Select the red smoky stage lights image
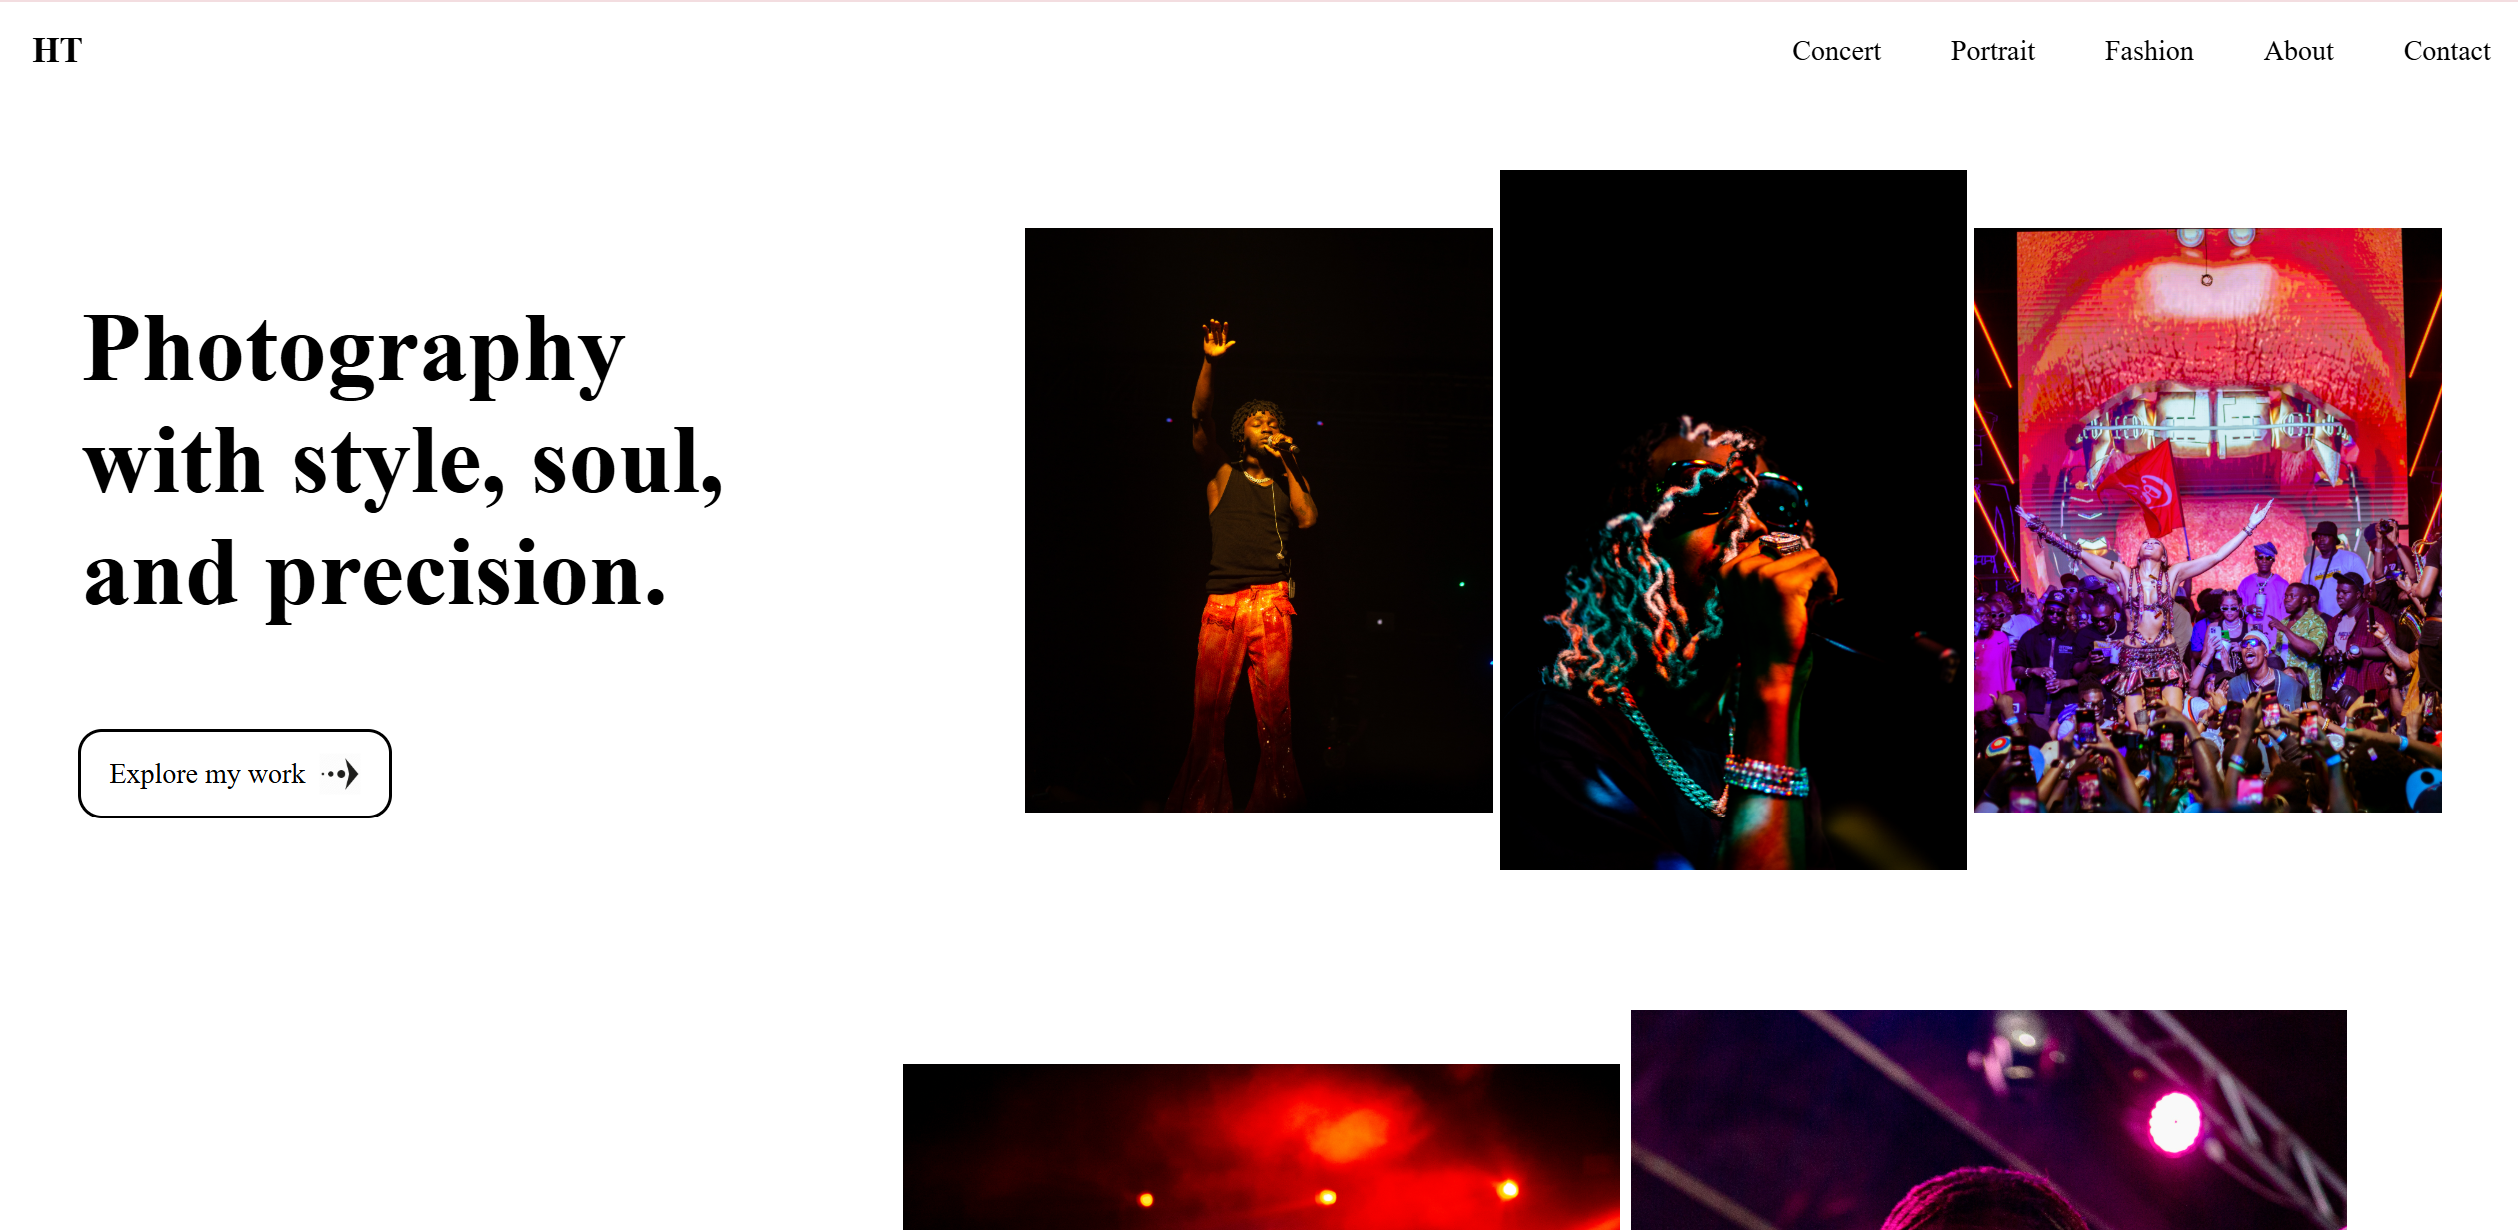 tap(1261, 1147)
